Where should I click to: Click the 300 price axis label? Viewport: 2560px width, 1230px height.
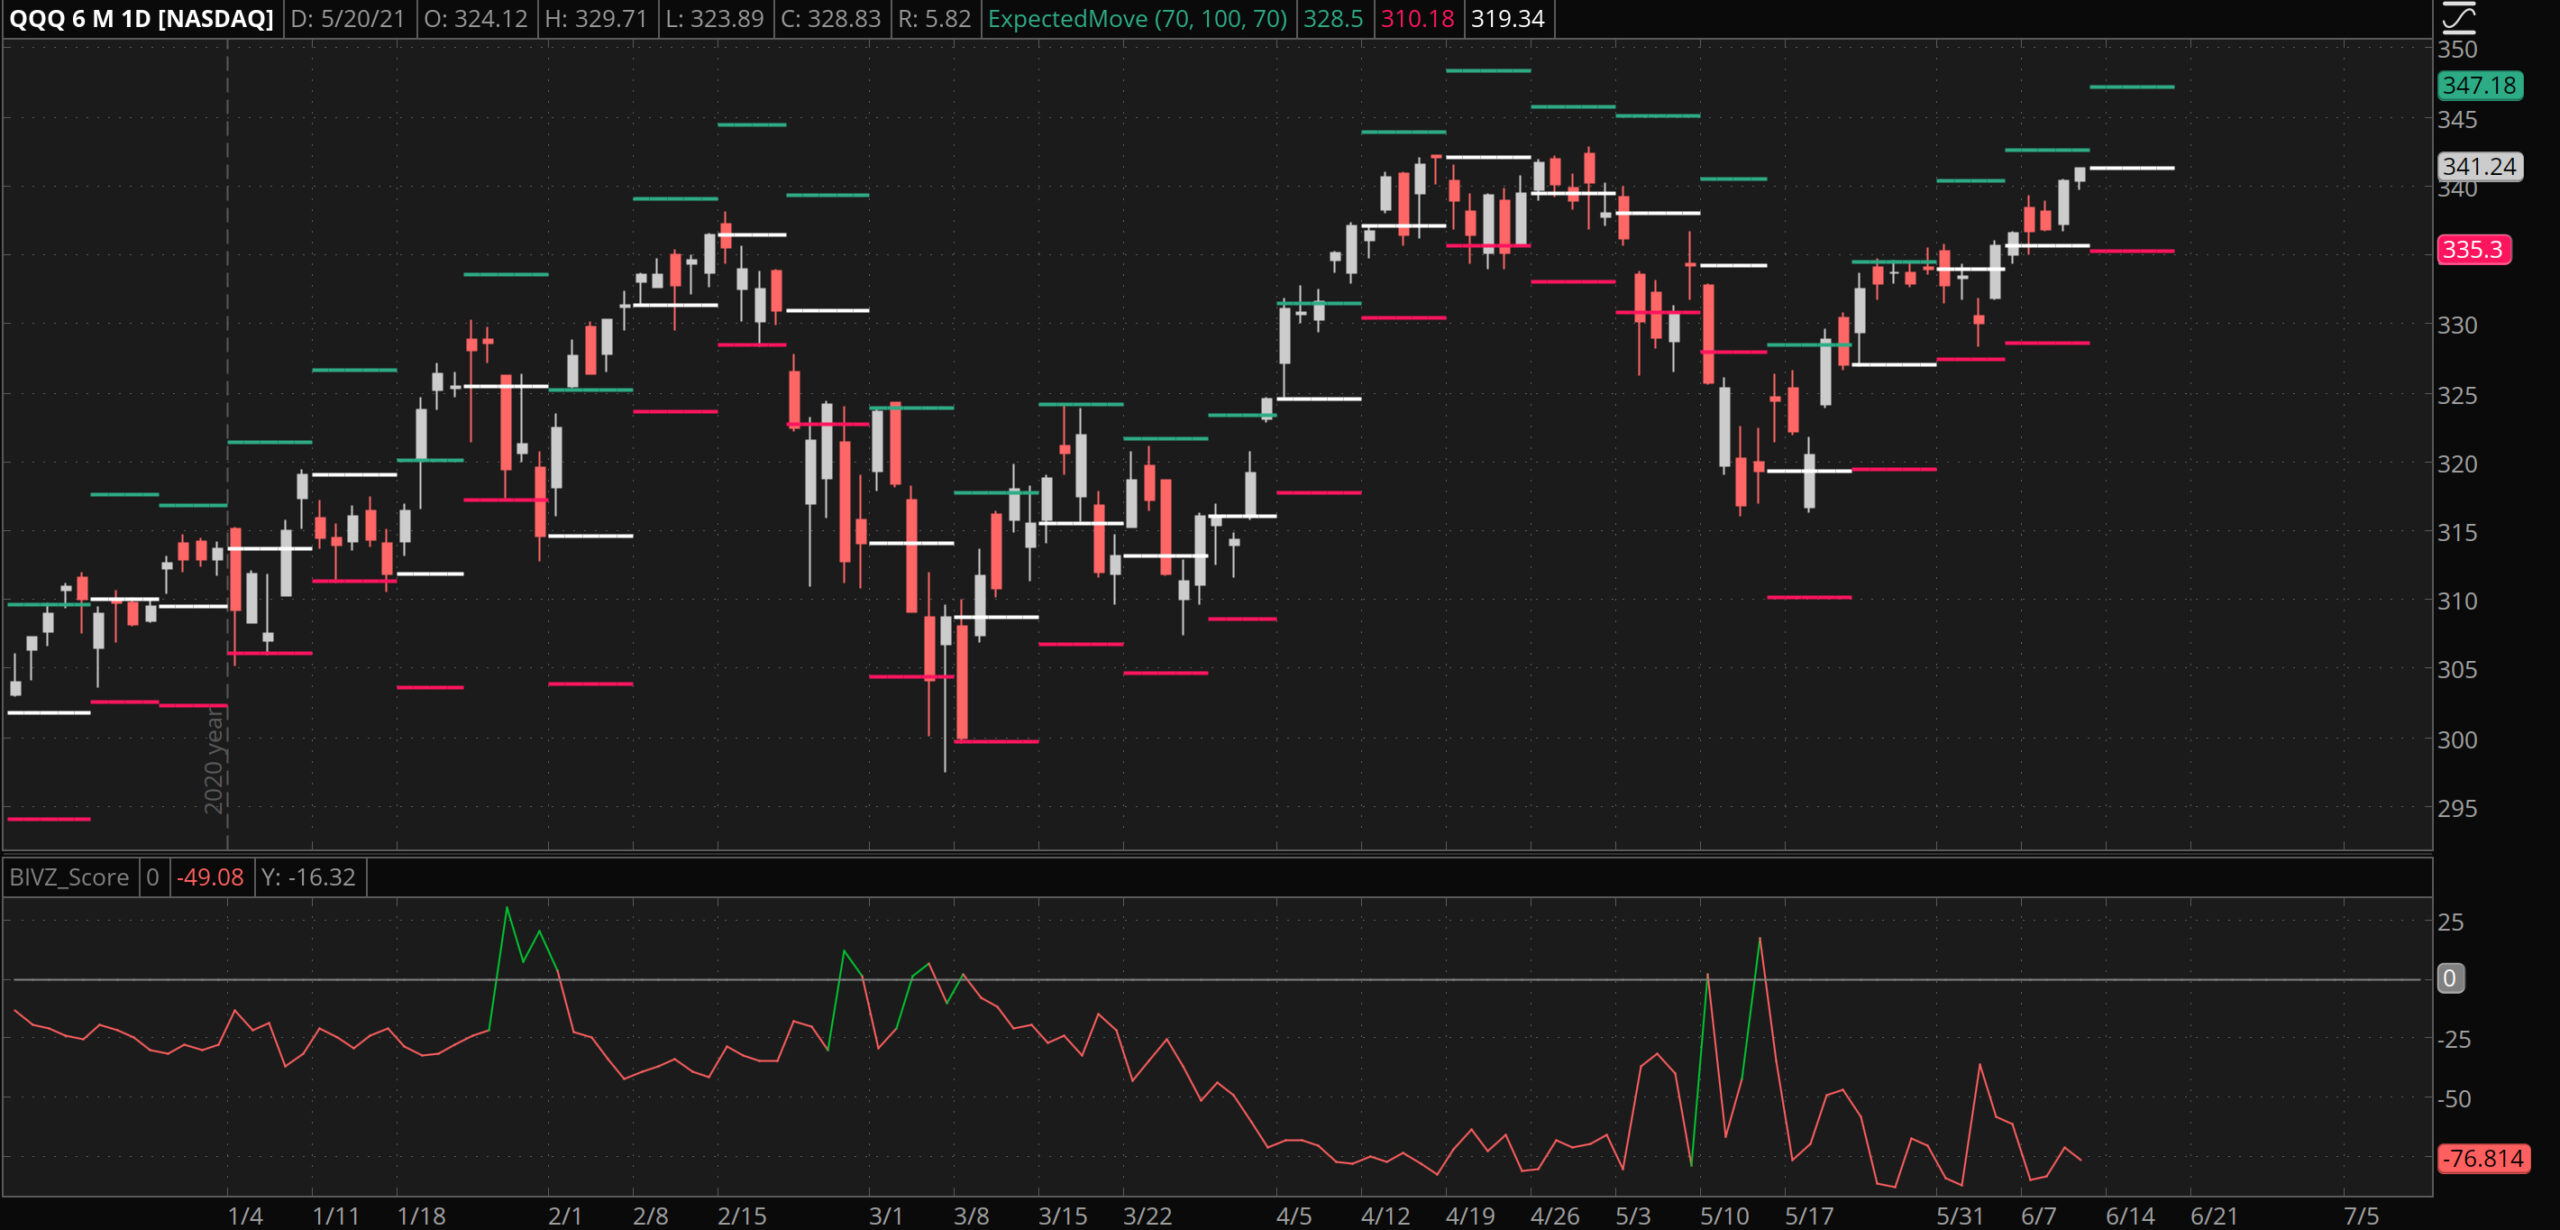click(2457, 740)
